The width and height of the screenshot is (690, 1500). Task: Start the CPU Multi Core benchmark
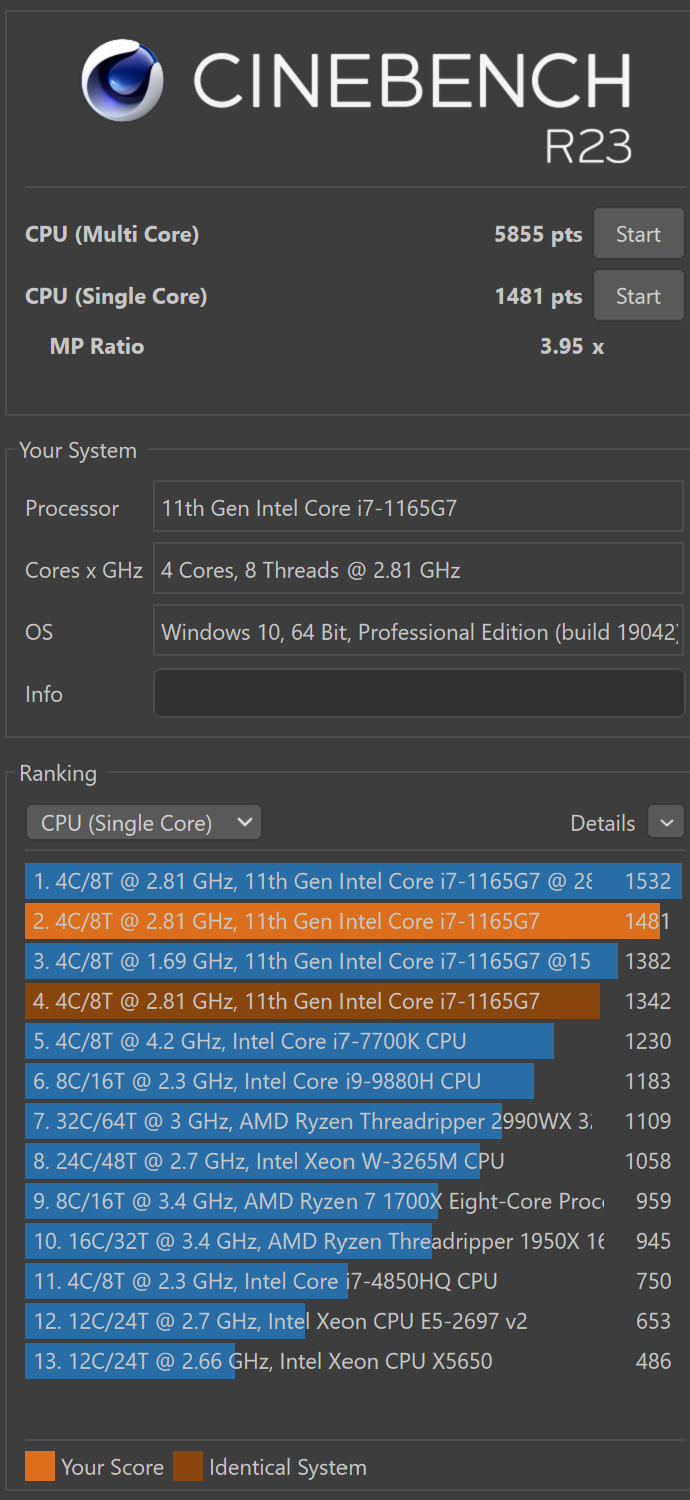tap(638, 234)
